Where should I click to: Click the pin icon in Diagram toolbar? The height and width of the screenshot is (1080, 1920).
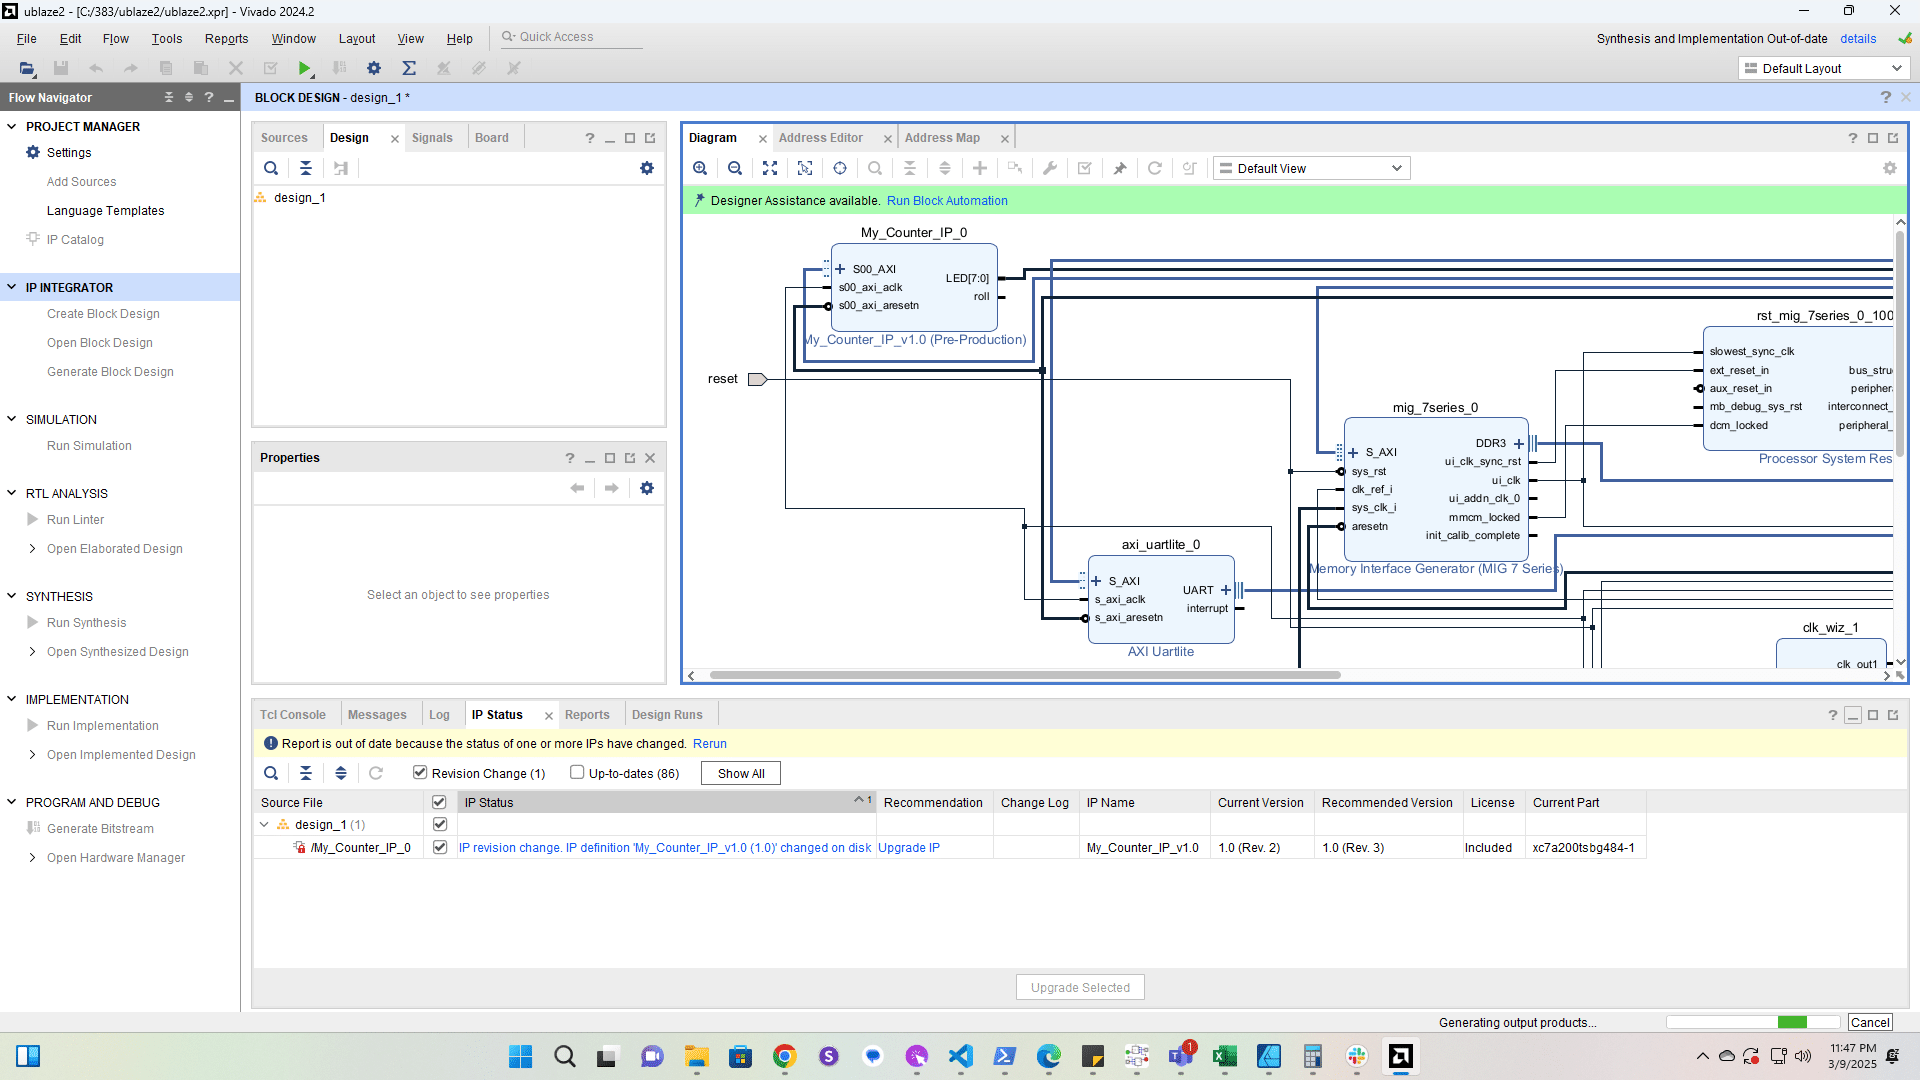1120,168
